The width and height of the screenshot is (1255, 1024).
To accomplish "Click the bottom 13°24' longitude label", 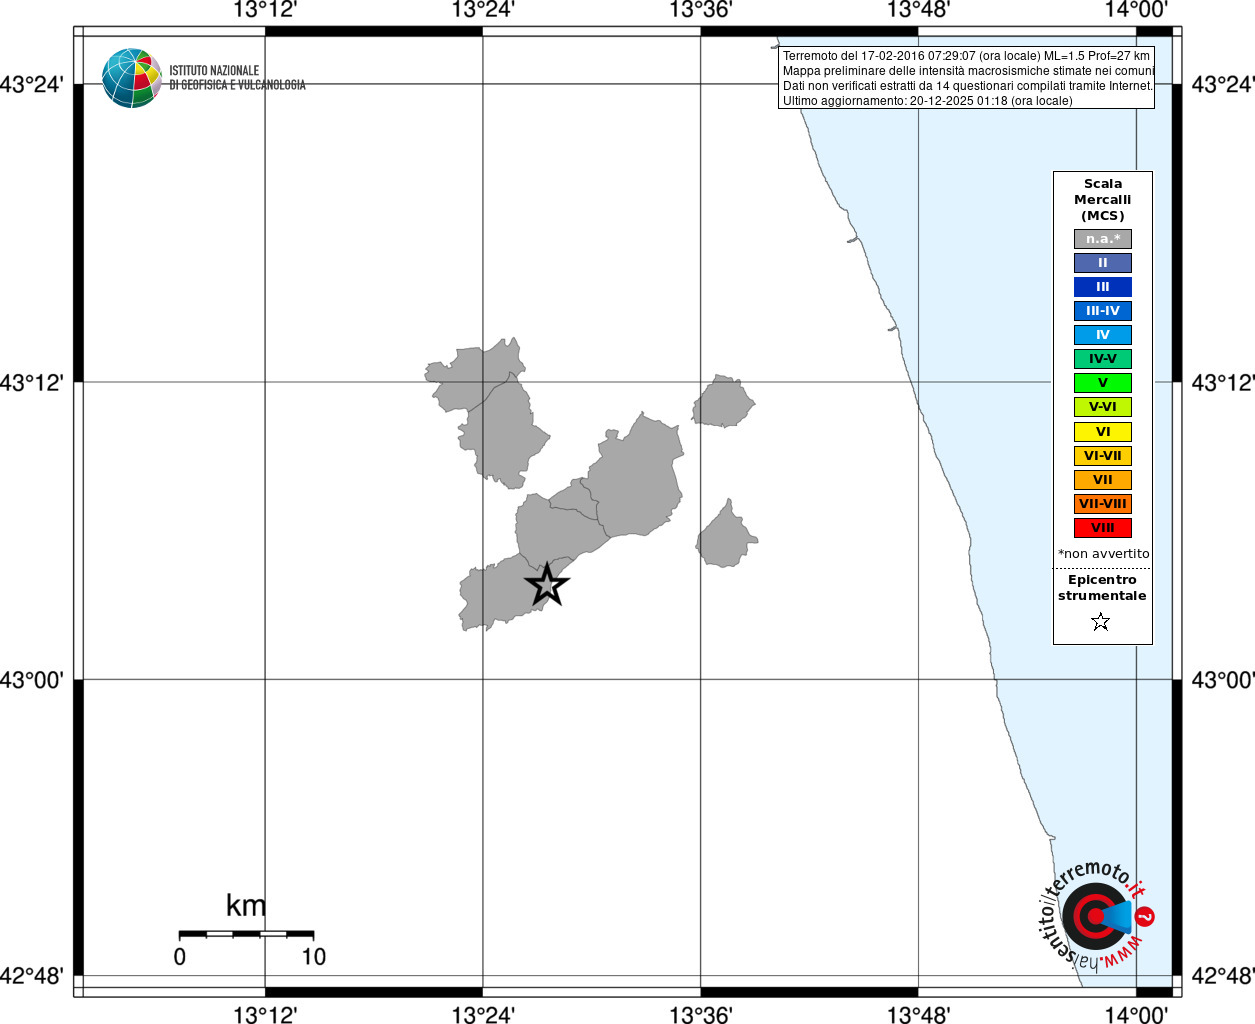I will [483, 1015].
